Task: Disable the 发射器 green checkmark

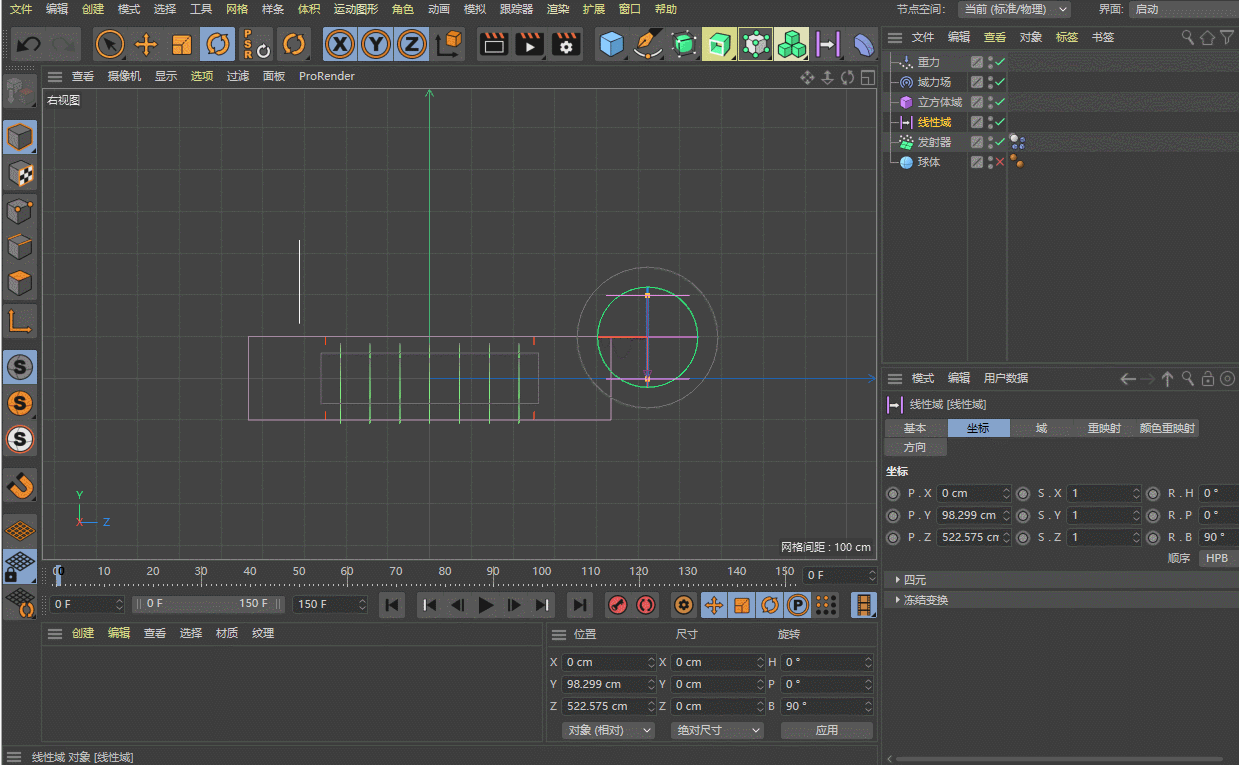Action: [x=999, y=142]
